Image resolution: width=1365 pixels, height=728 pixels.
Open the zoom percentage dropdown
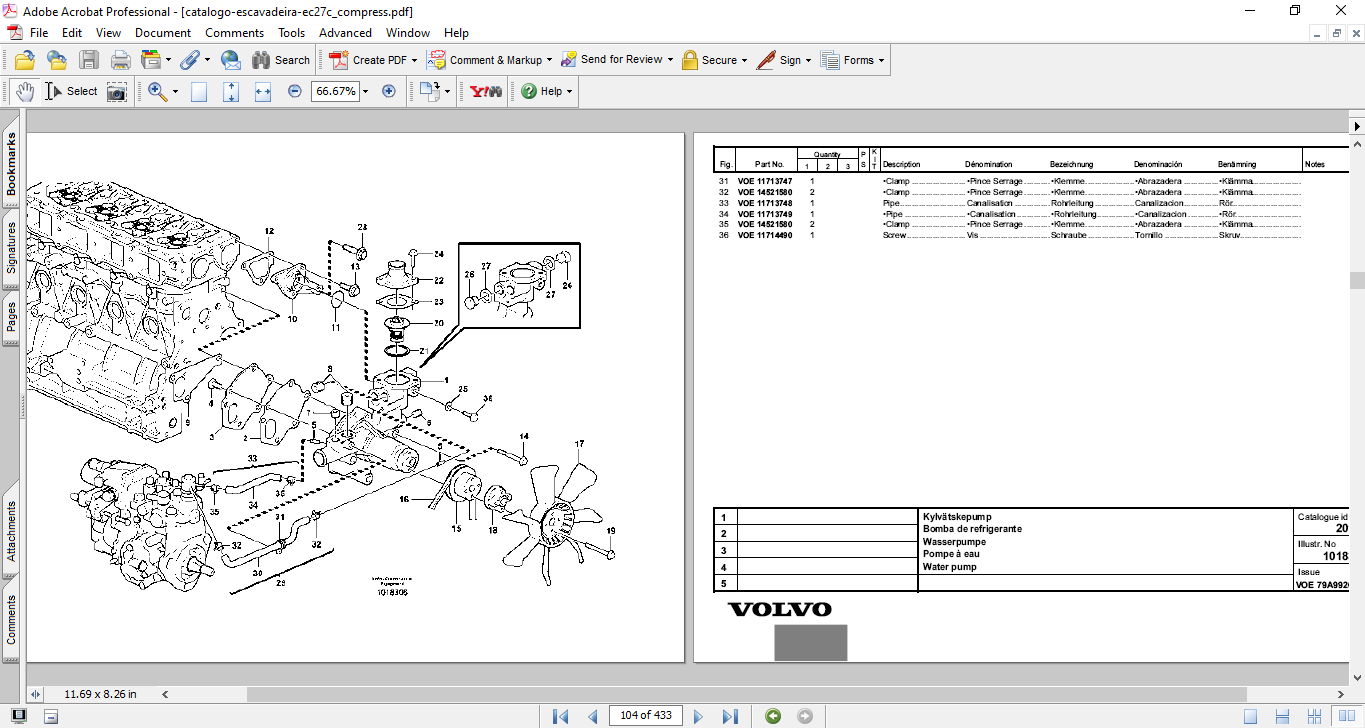365,91
